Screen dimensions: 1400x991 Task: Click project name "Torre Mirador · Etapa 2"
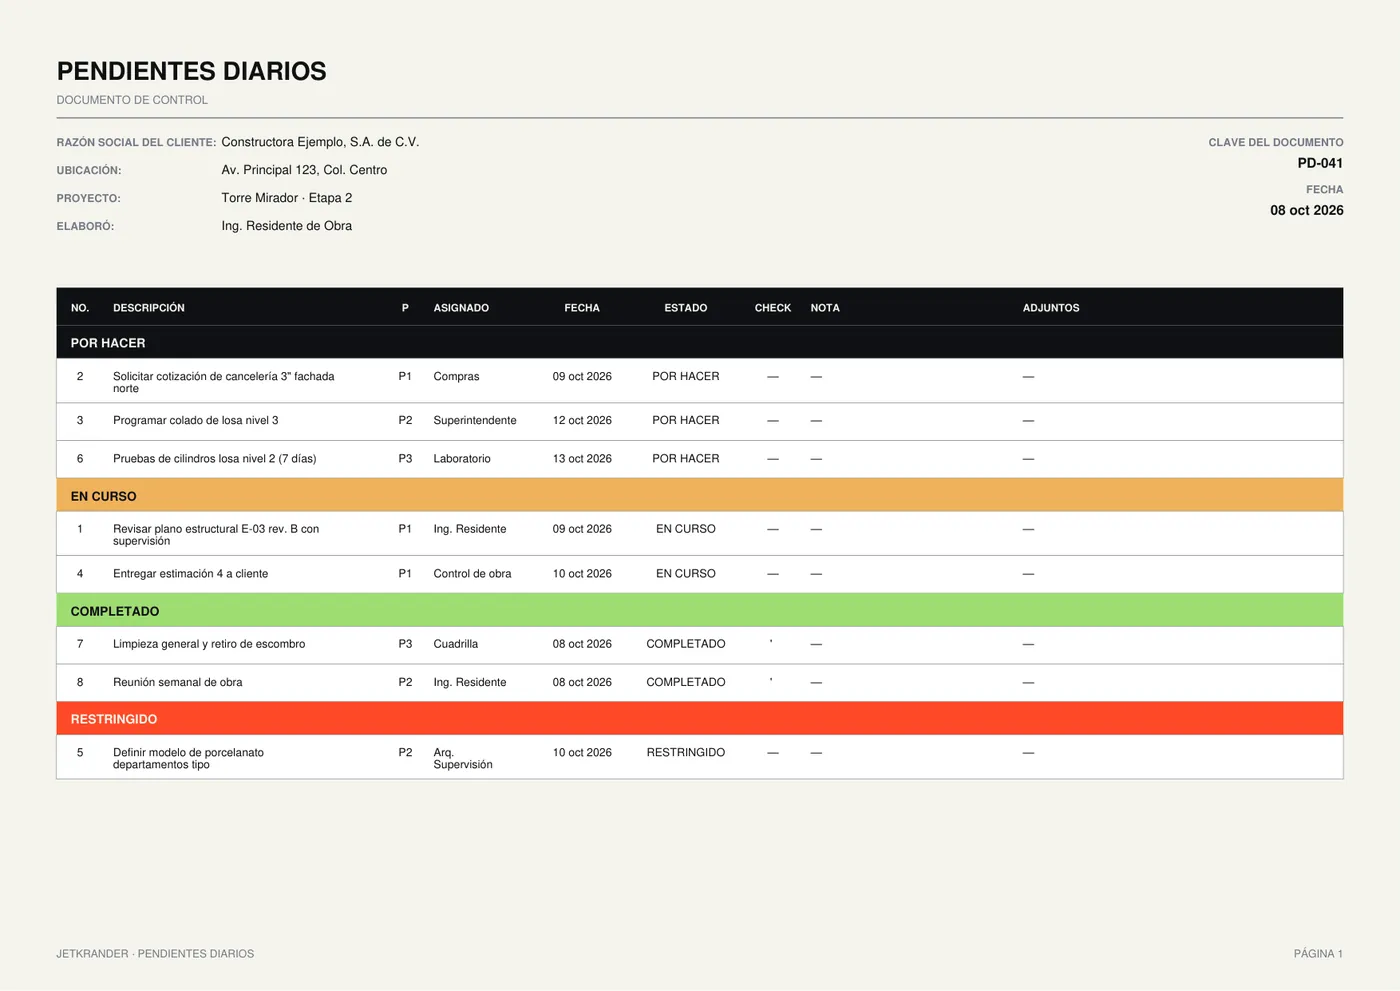tap(287, 198)
